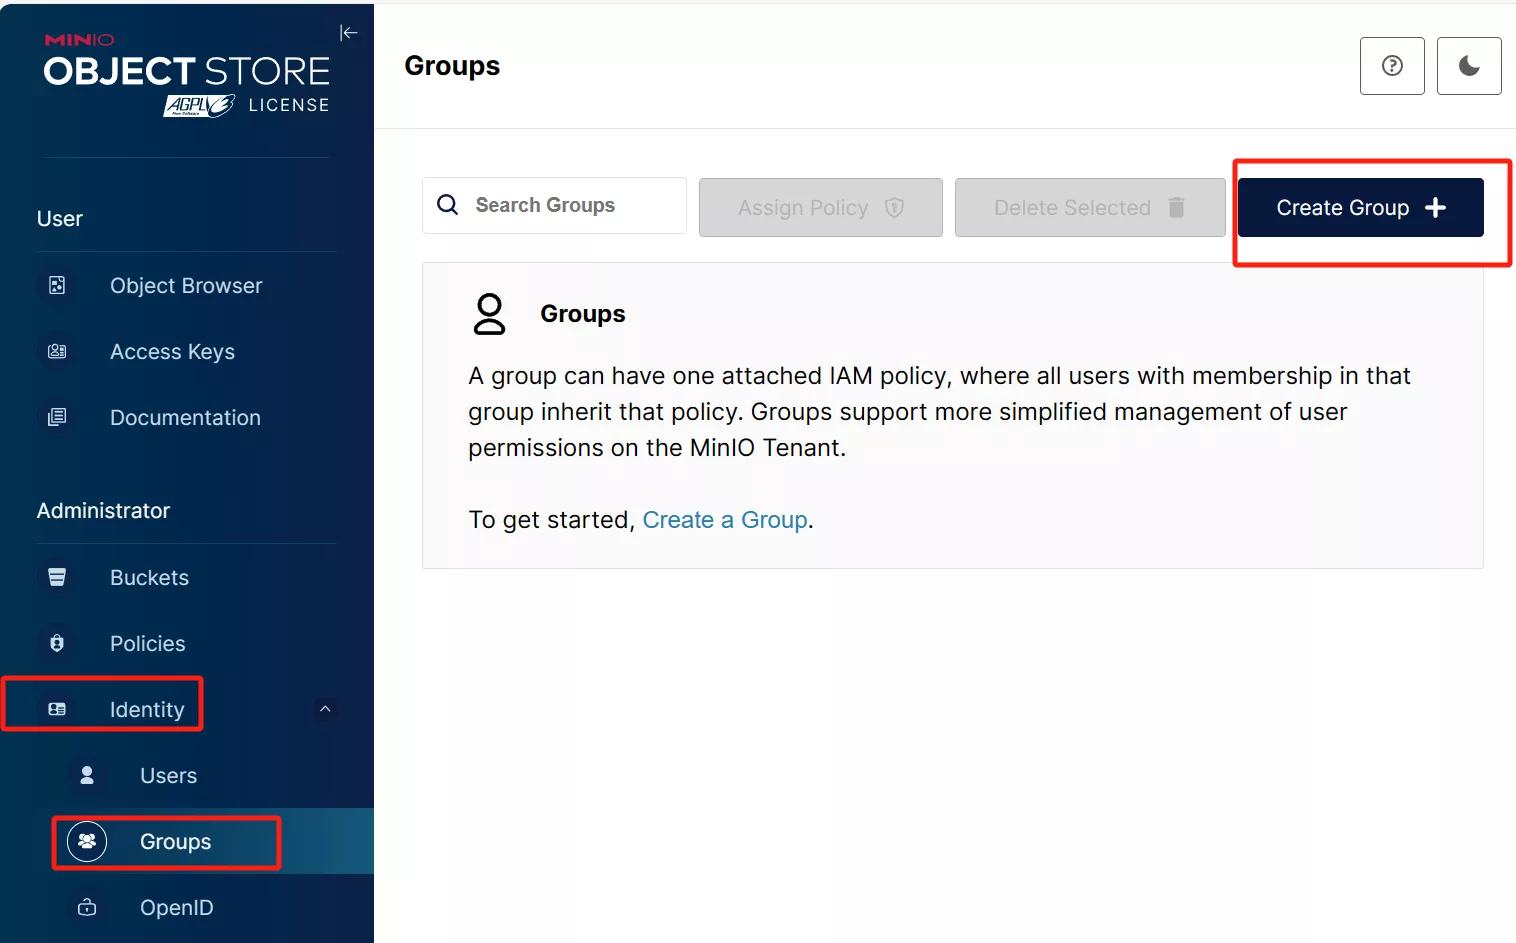The width and height of the screenshot is (1516, 943).
Task: Click the OpenID lock icon
Action: tap(87, 908)
